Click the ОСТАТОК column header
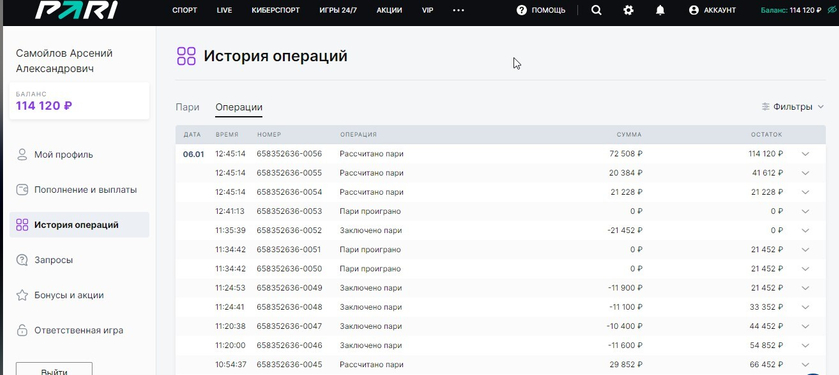839x375 pixels. 766,135
